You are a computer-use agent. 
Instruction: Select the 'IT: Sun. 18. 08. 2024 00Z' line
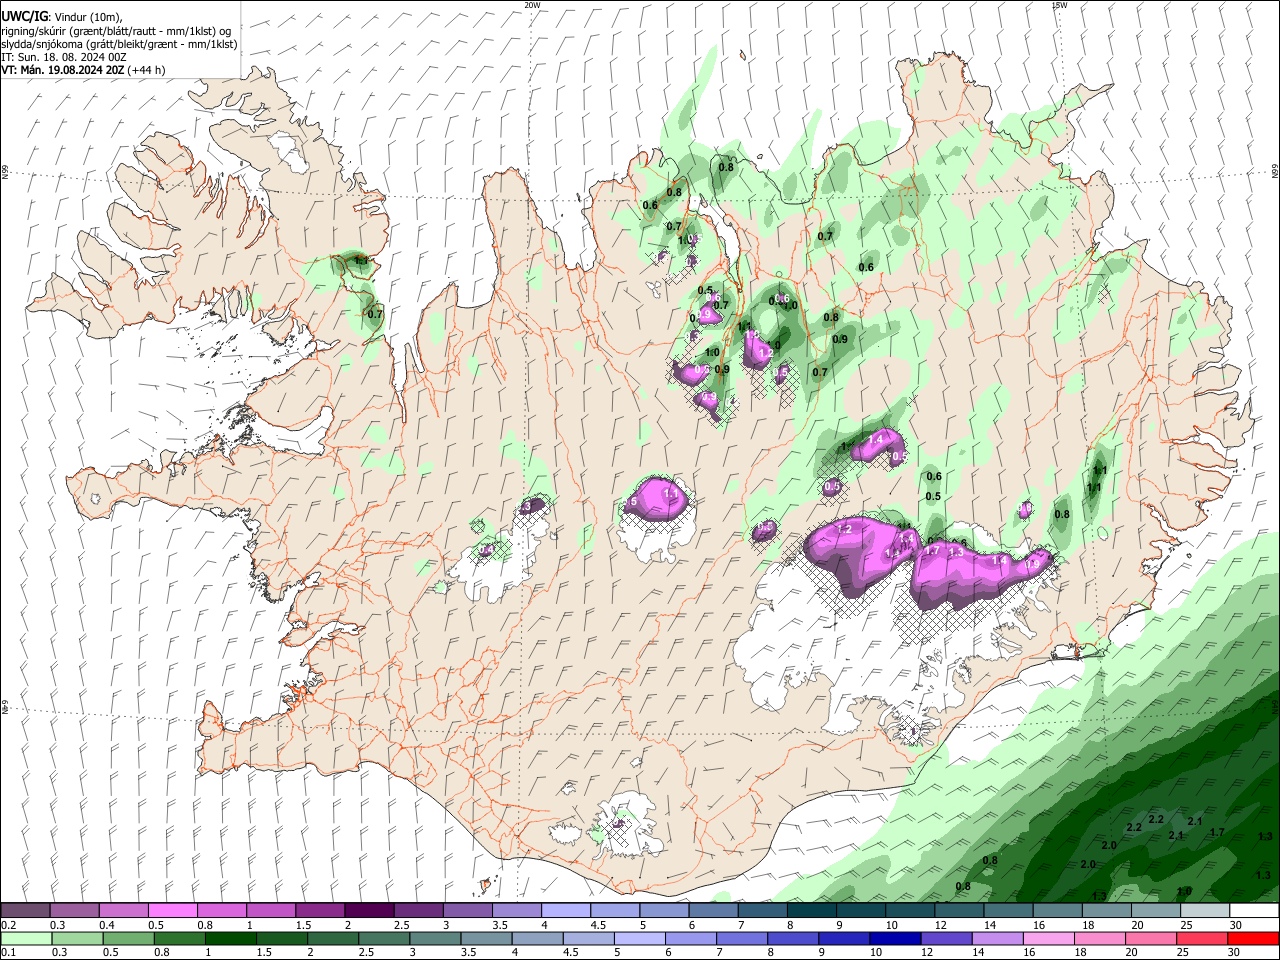pos(64,57)
